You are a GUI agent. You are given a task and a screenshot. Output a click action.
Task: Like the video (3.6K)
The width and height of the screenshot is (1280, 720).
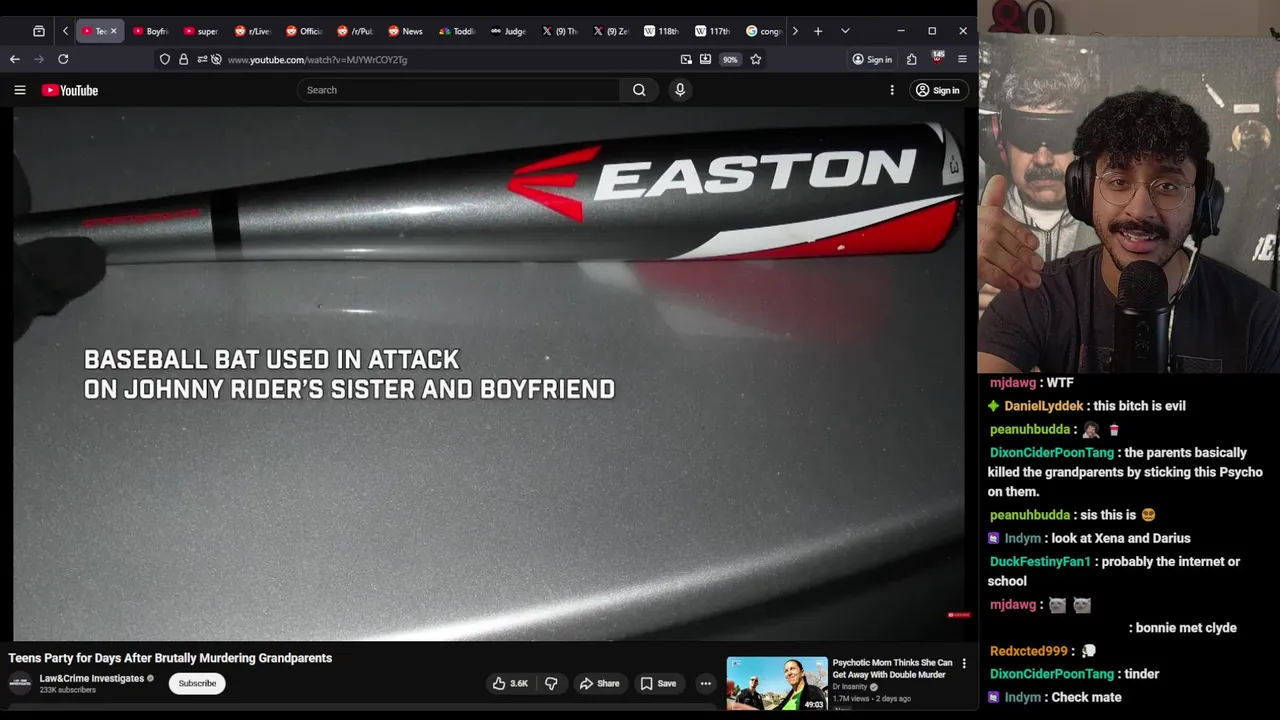pyautogui.click(x=510, y=683)
